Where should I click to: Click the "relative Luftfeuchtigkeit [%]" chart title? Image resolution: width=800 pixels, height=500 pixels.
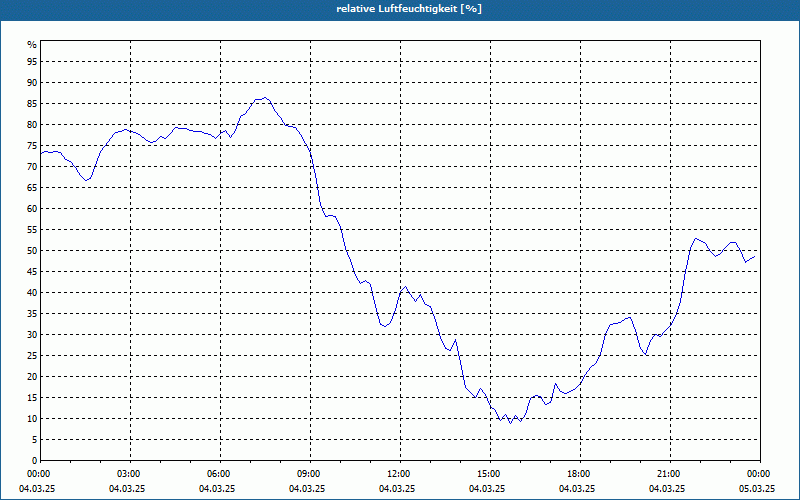(409, 9)
